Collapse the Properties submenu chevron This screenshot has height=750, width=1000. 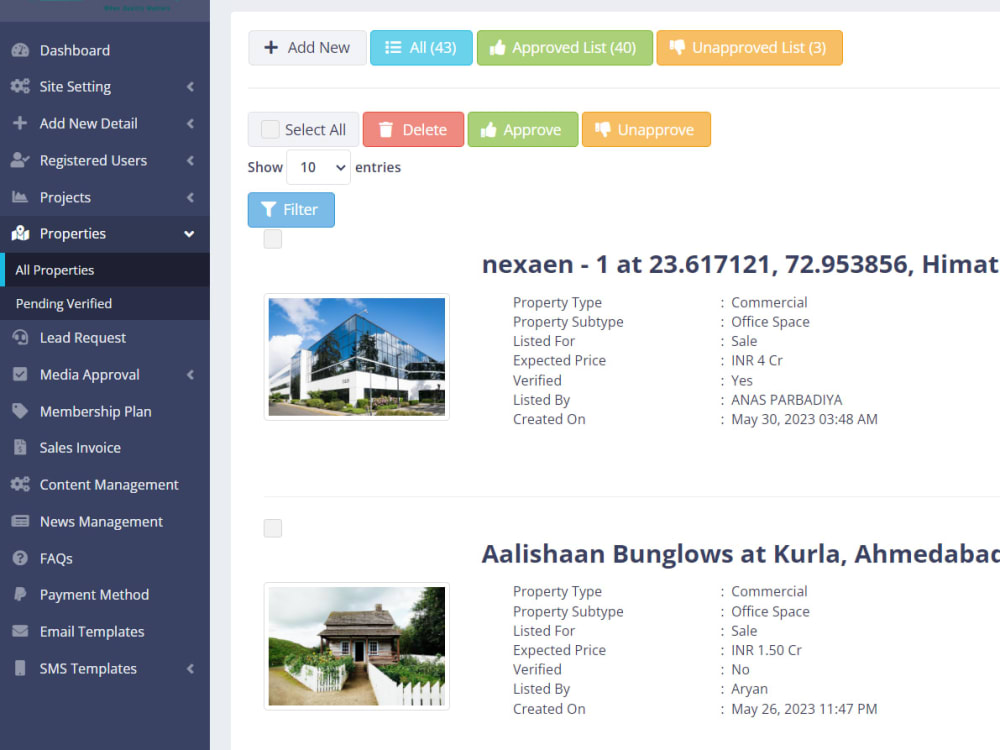point(189,234)
